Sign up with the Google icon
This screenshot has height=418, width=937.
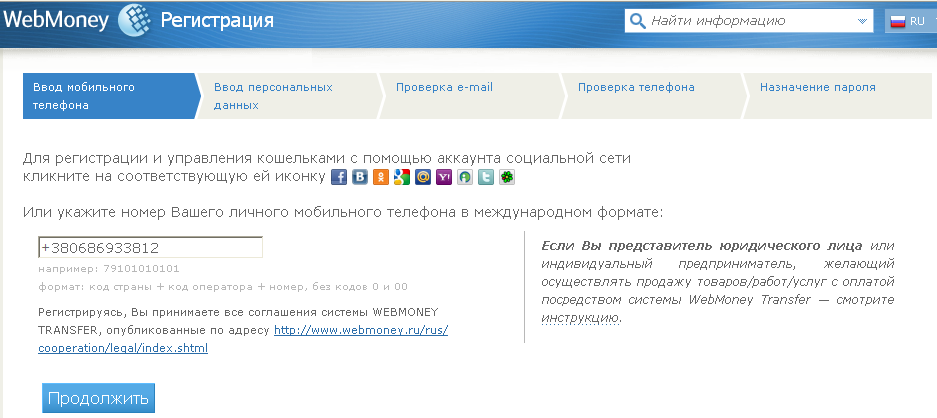click(x=402, y=178)
